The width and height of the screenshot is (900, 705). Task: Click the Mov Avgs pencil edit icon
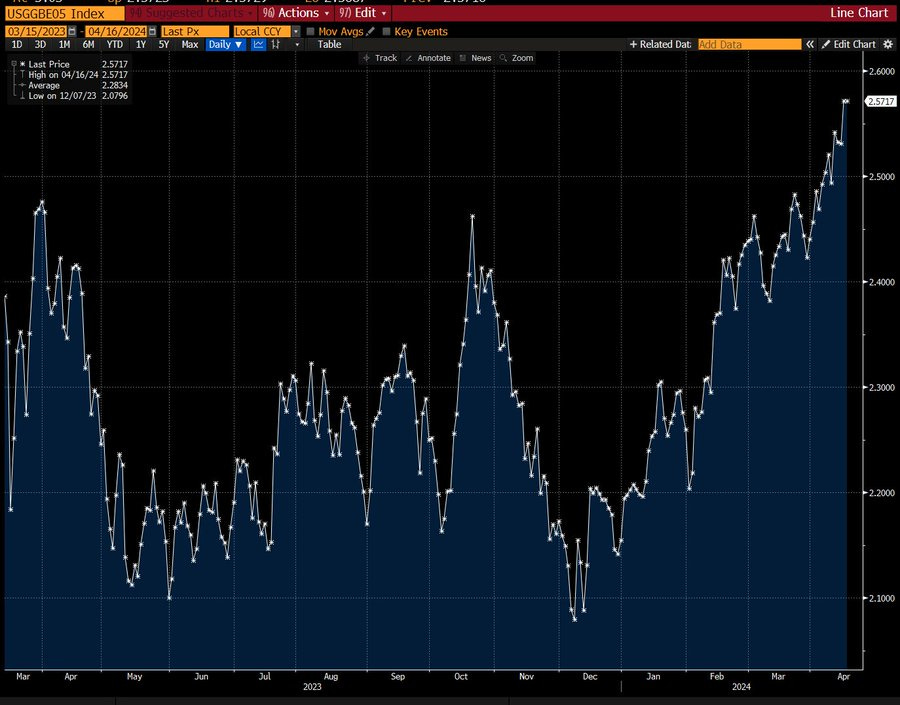click(370, 32)
